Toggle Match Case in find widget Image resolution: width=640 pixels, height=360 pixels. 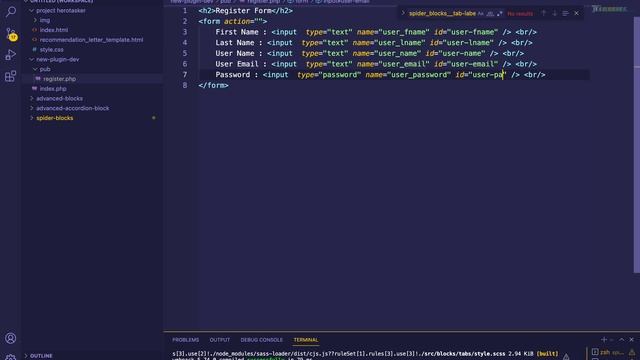(x=481, y=13)
